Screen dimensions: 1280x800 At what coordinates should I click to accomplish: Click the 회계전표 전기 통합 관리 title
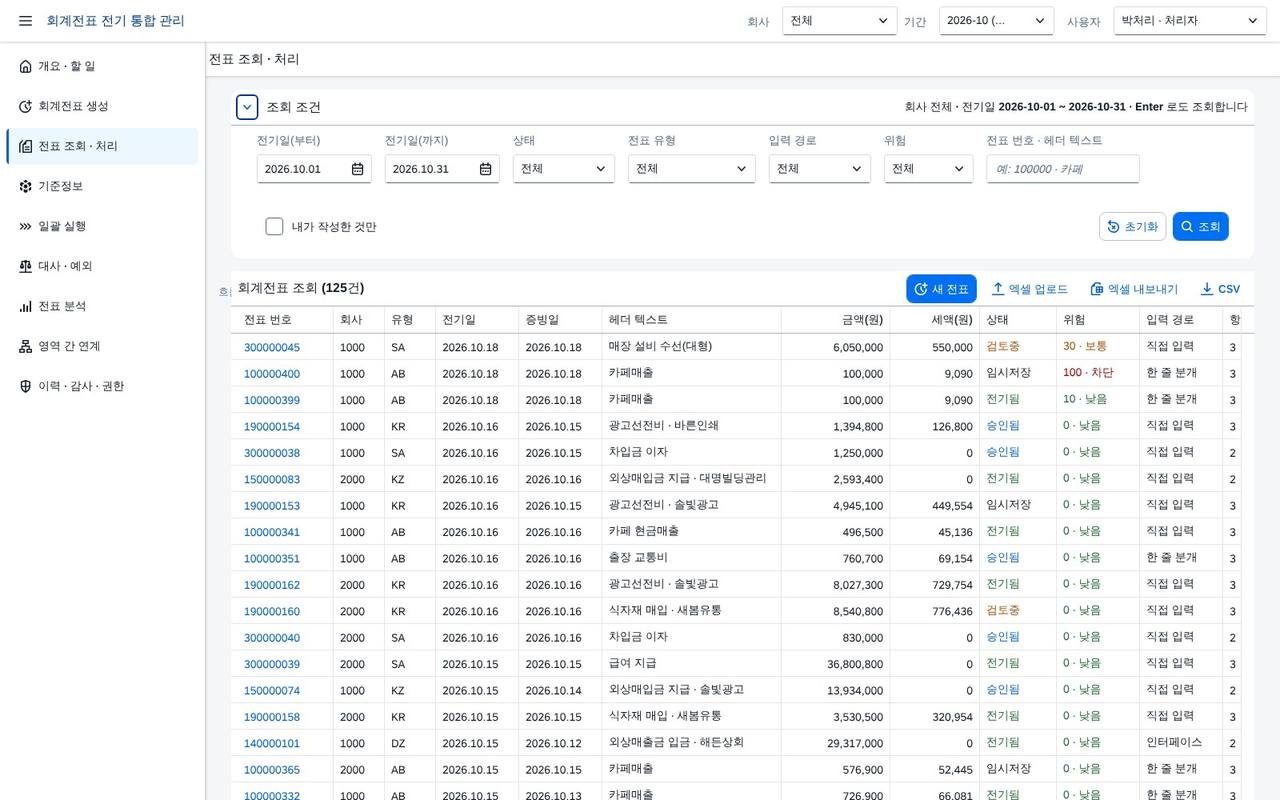[115, 21]
